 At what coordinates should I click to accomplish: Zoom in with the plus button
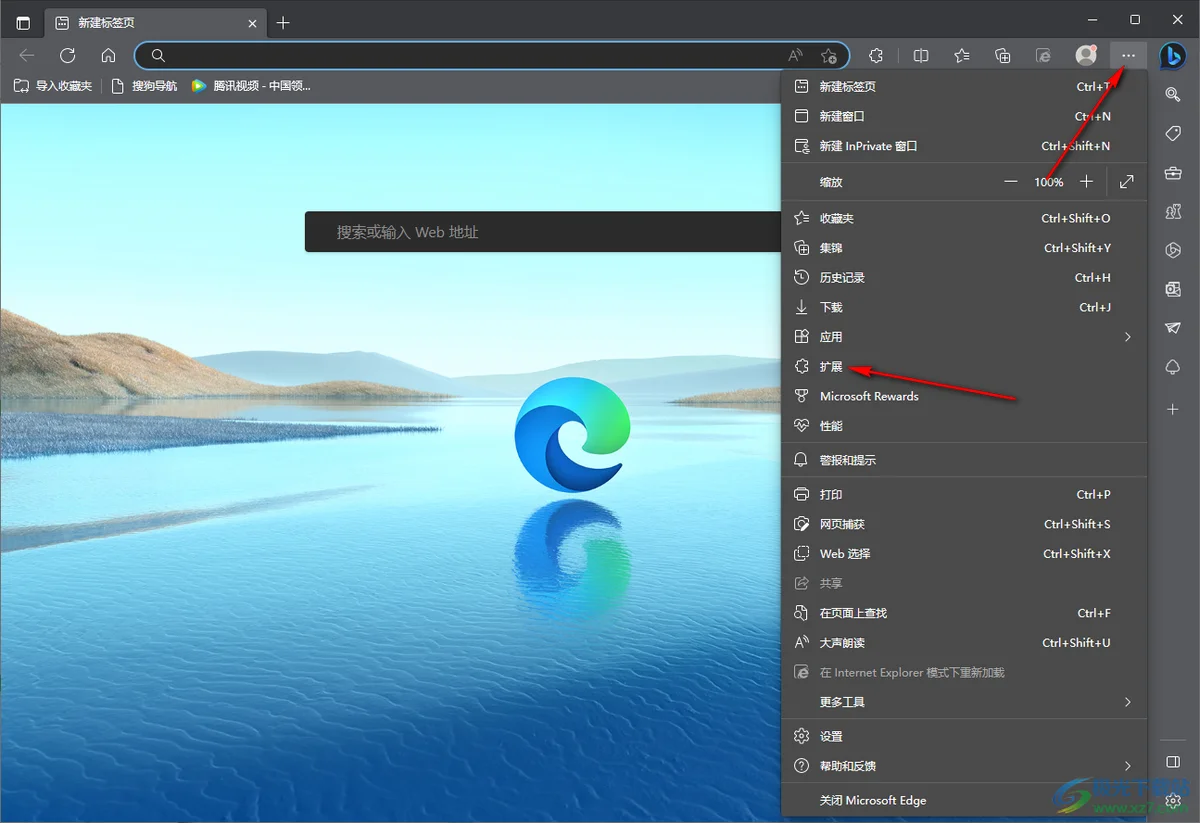click(x=1087, y=182)
